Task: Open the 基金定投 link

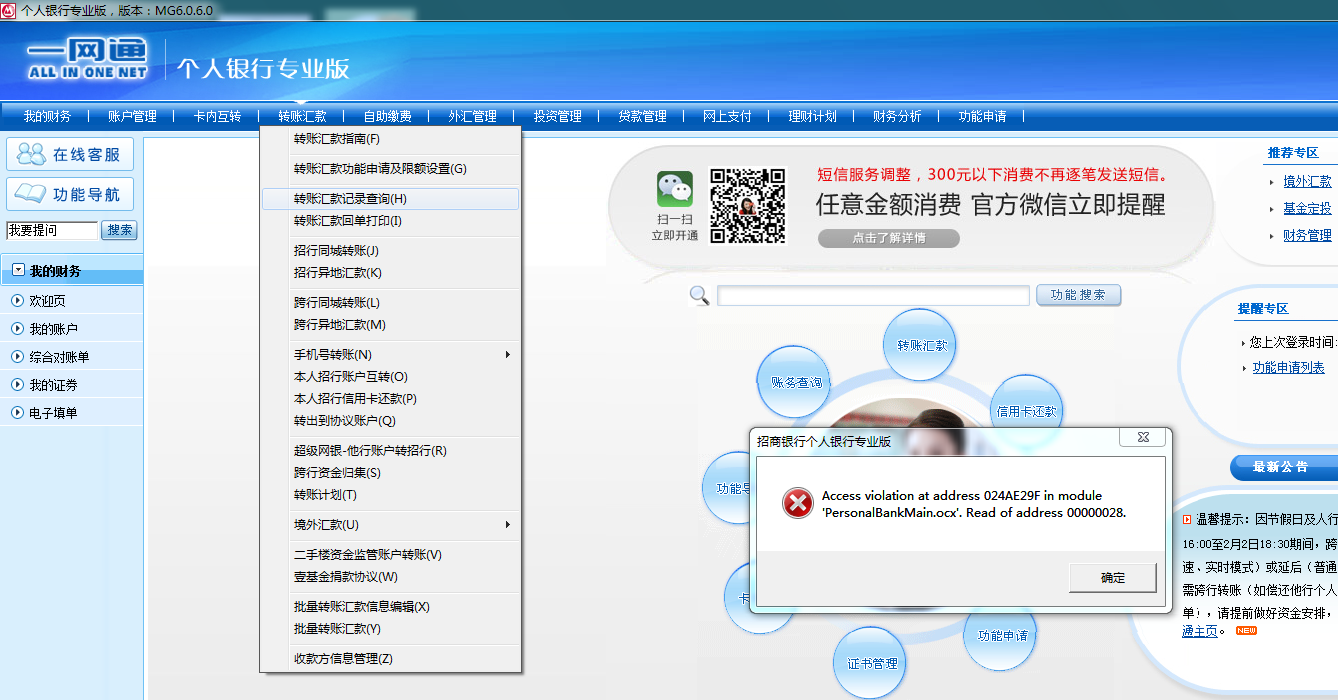Action: 1308,209
